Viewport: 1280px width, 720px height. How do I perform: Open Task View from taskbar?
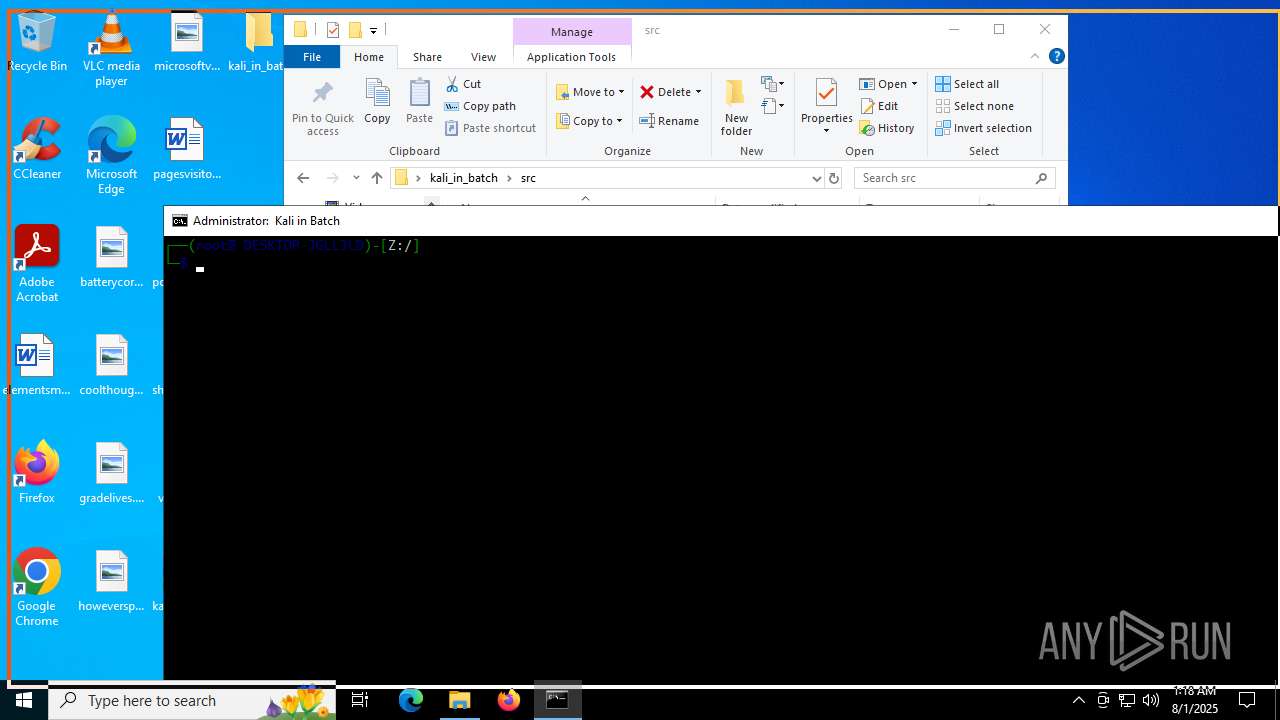pyautogui.click(x=360, y=700)
